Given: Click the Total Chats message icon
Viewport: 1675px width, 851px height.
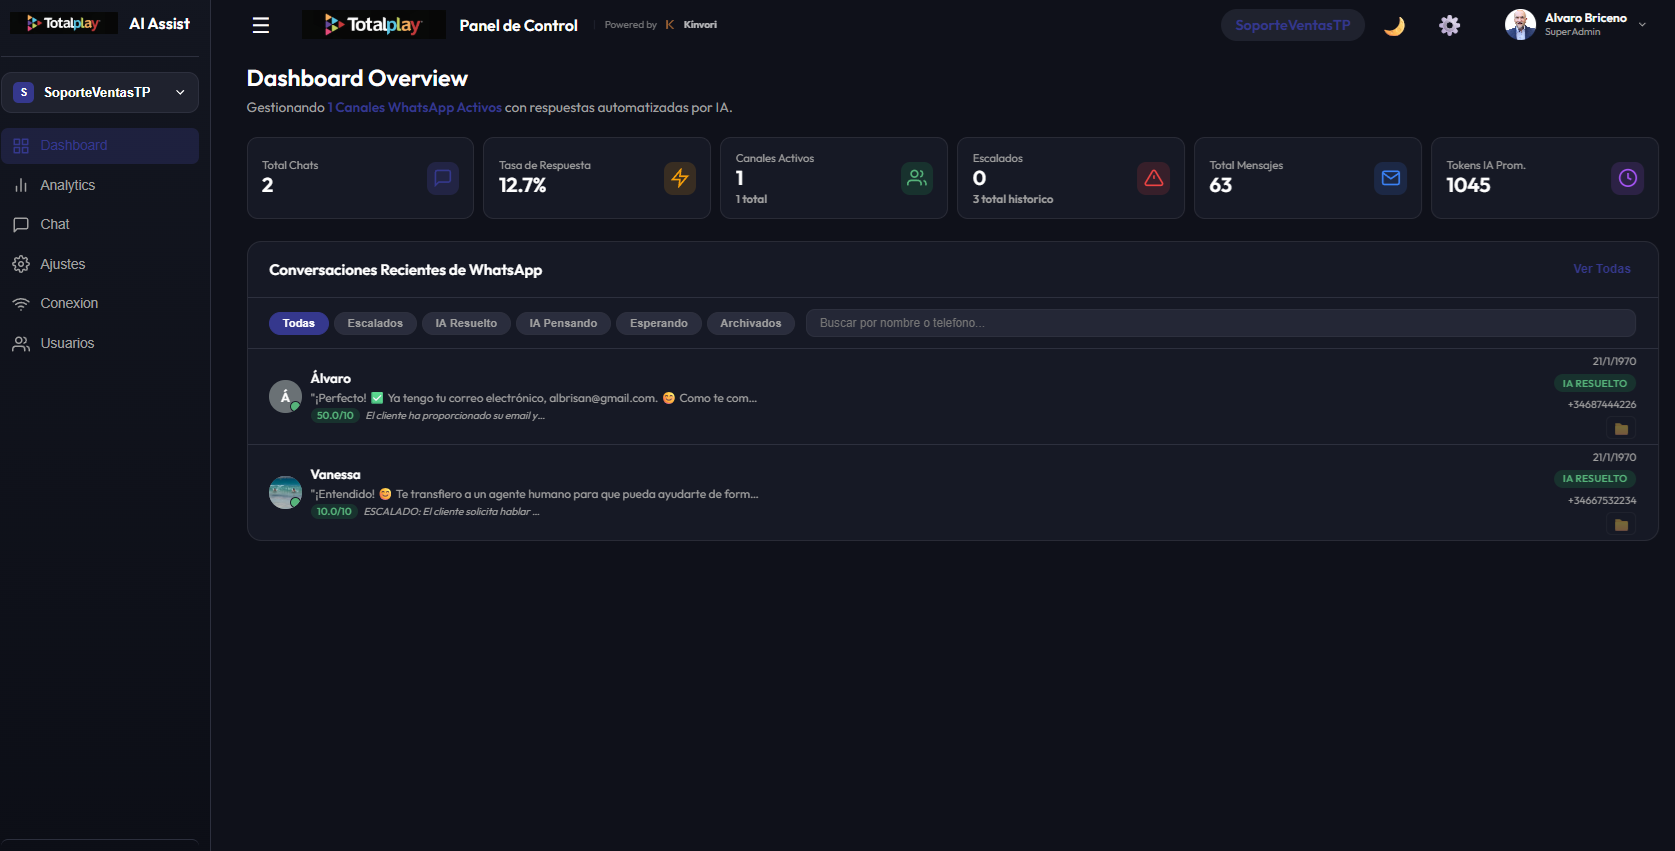Looking at the screenshot, I should point(442,178).
